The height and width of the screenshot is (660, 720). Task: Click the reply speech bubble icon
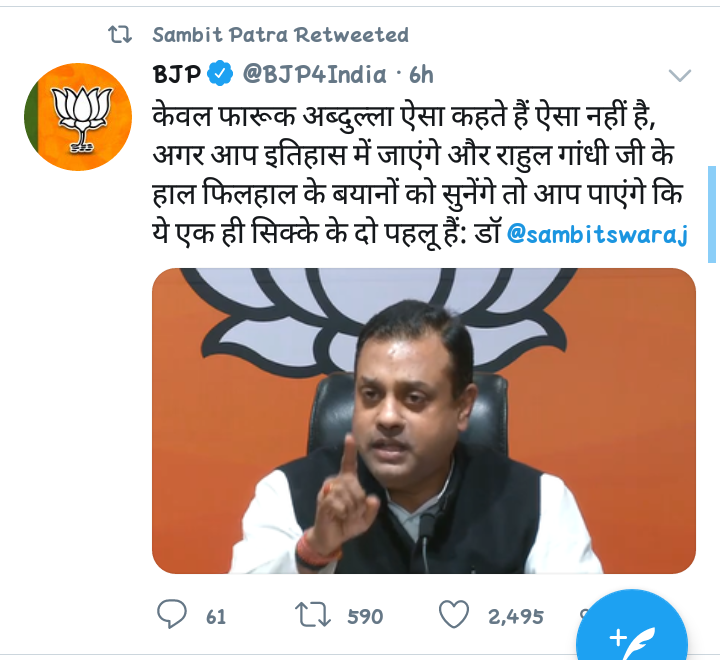point(172,614)
